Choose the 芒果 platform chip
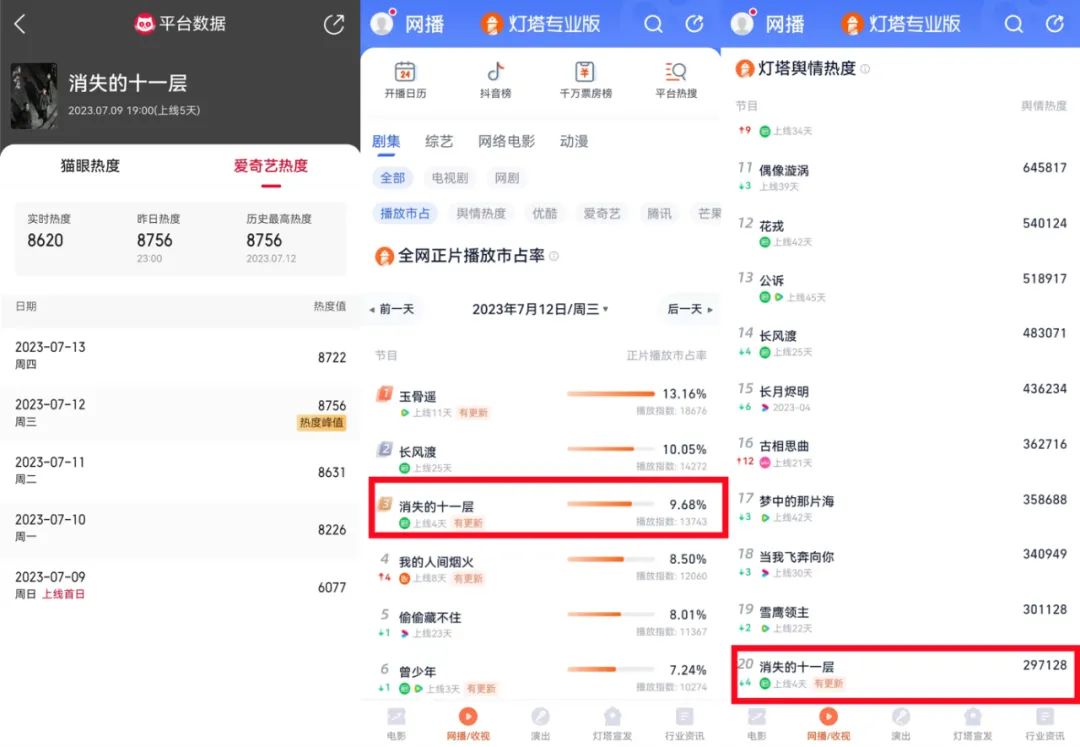This screenshot has width=1080, height=747. pyautogui.click(x=707, y=213)
